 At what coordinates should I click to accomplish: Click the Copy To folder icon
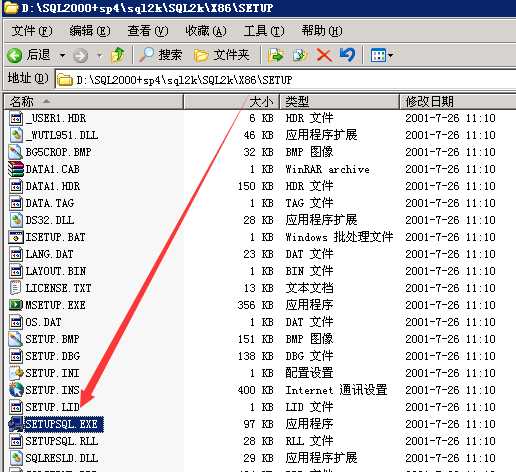(x=299, y=55)
